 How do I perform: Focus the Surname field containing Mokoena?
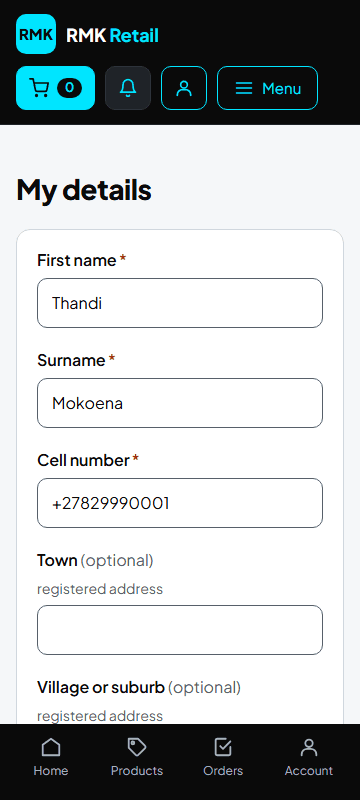[x=180, y=403]
